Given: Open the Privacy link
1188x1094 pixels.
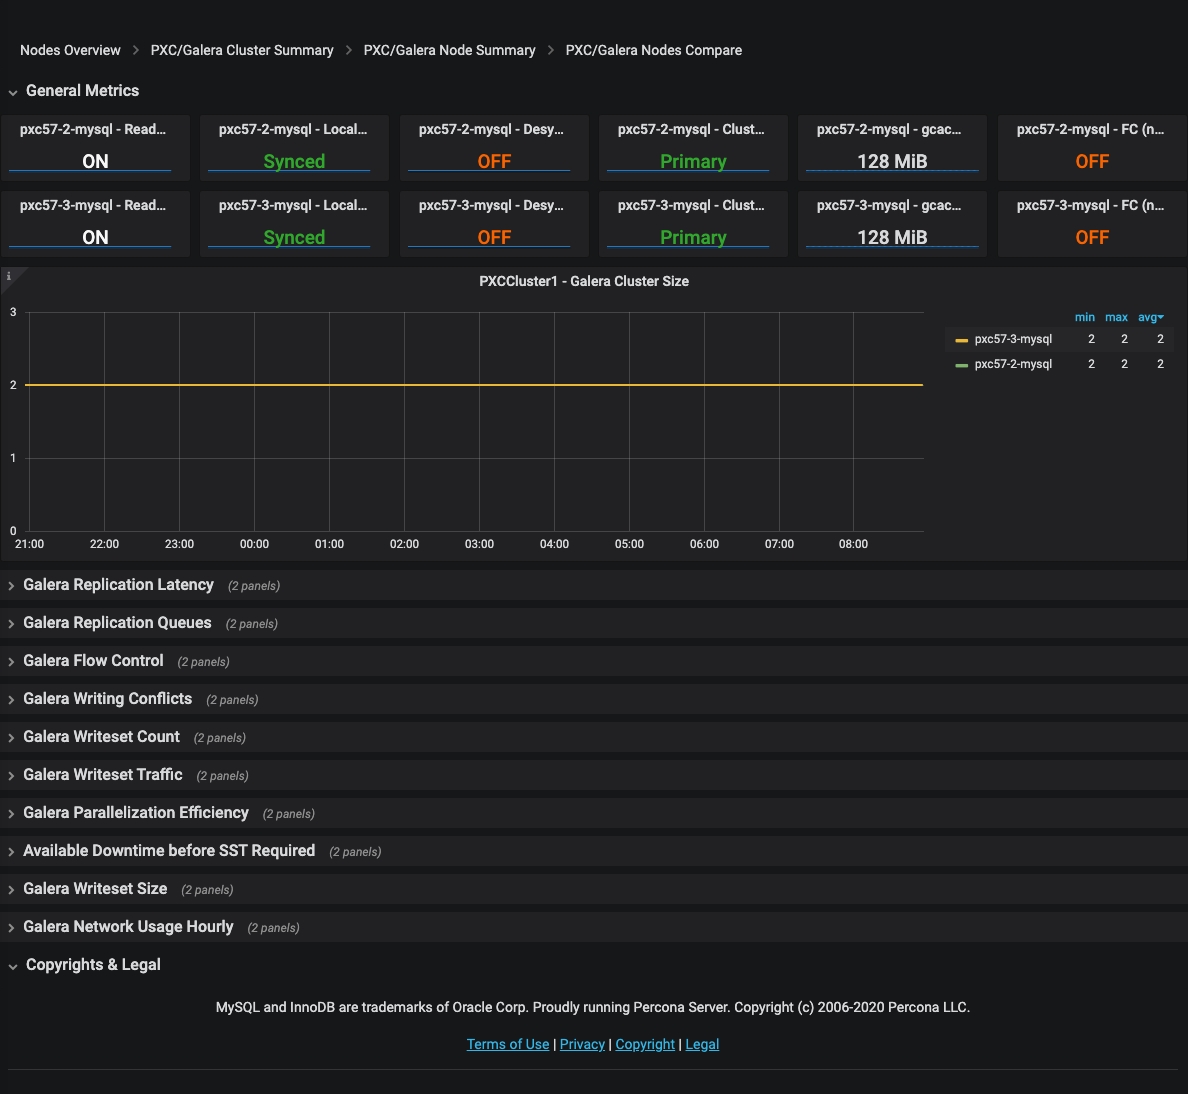Looking at the screenshot, I should click(x=582, y=1044).
